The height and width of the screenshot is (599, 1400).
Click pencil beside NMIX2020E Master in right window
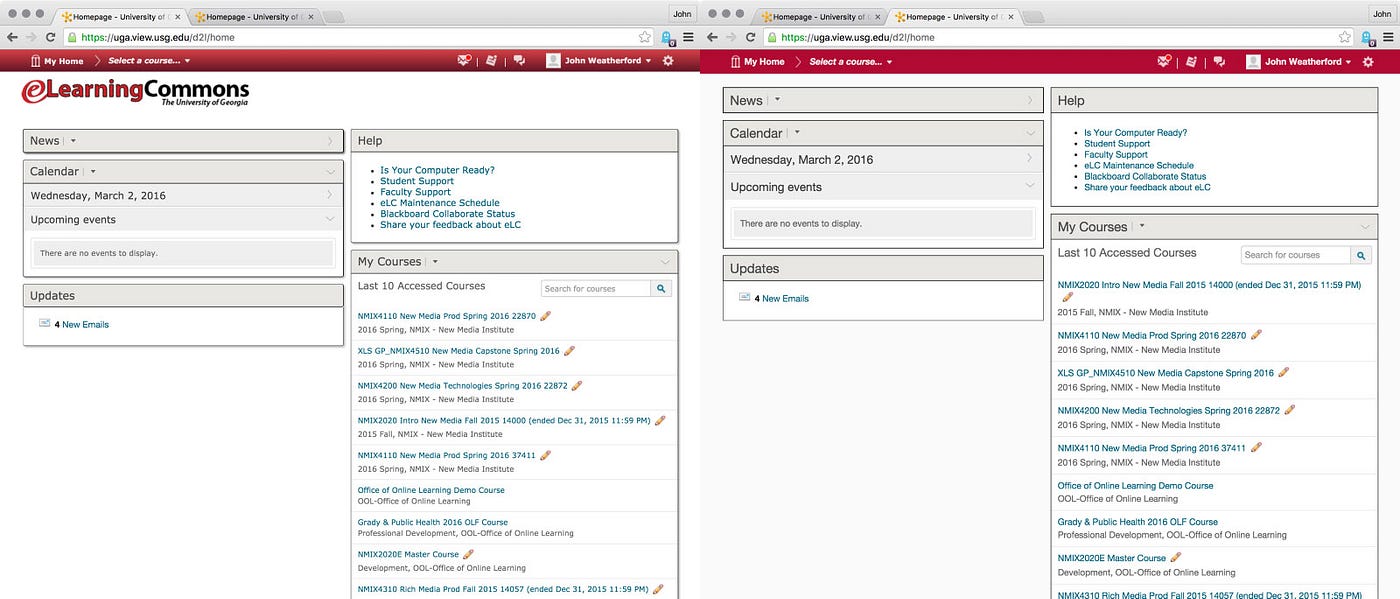[1176, 558]
